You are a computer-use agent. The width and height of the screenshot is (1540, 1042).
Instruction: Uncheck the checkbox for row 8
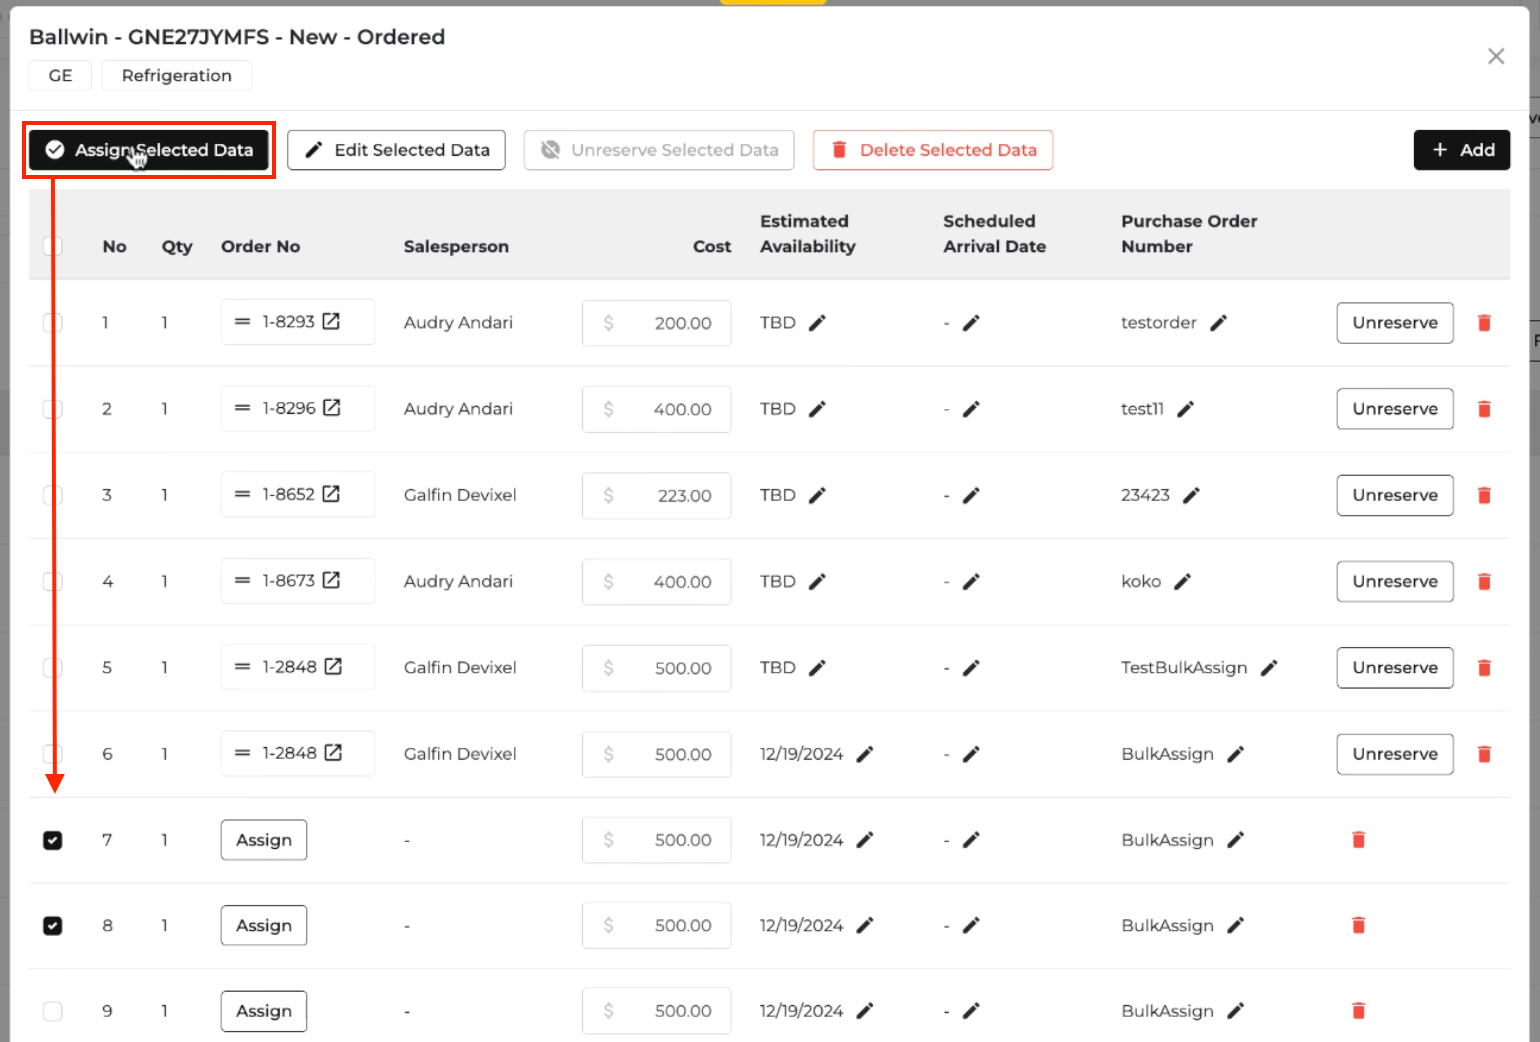click(53, 926)
